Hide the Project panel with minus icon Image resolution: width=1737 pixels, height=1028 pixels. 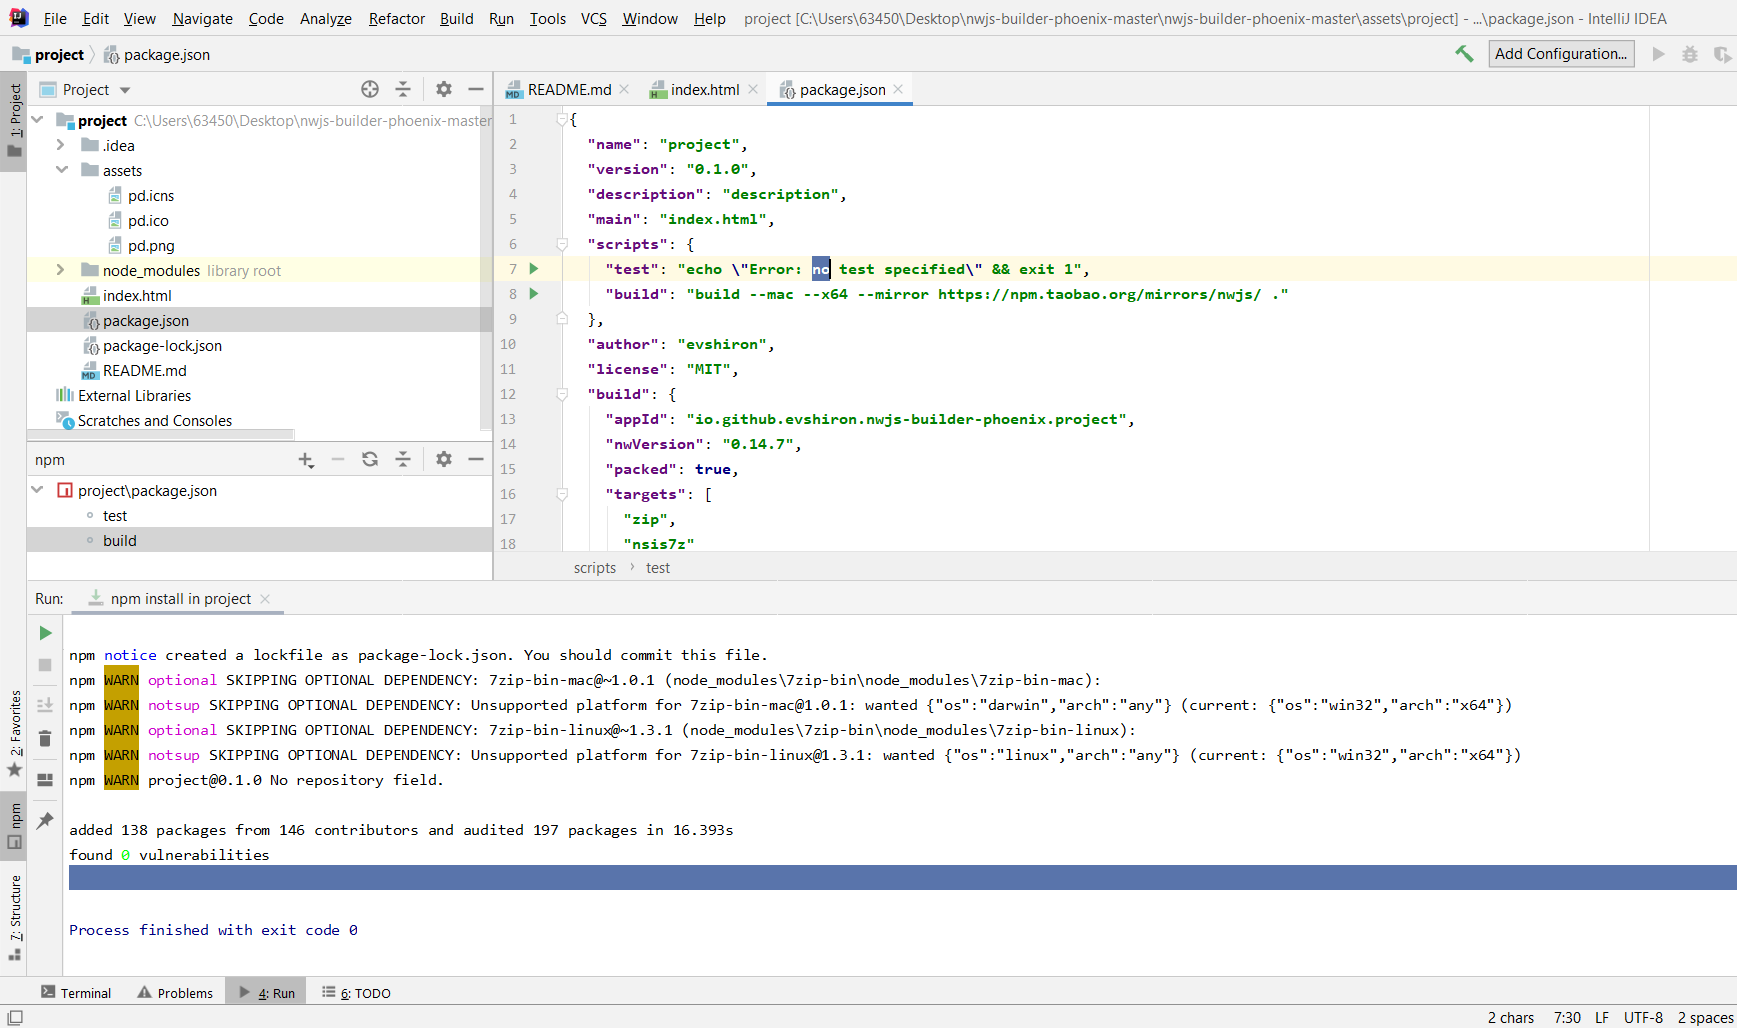[x=476, y=89]
